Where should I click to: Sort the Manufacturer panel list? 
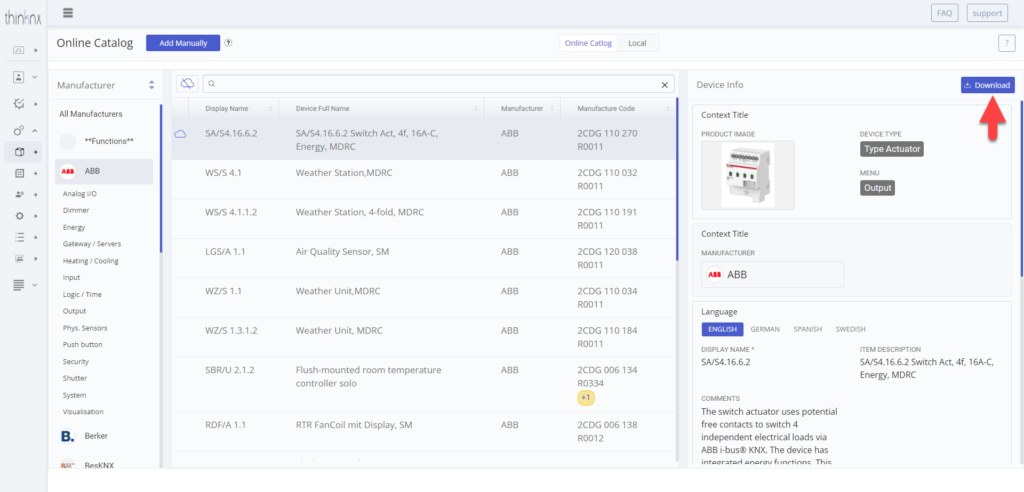152,85
